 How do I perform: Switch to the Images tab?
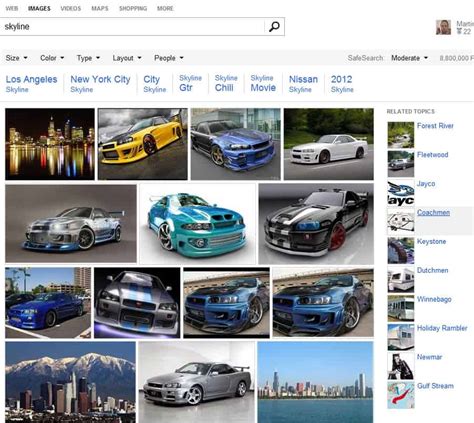pyautogui.click(x=39, y=8)
